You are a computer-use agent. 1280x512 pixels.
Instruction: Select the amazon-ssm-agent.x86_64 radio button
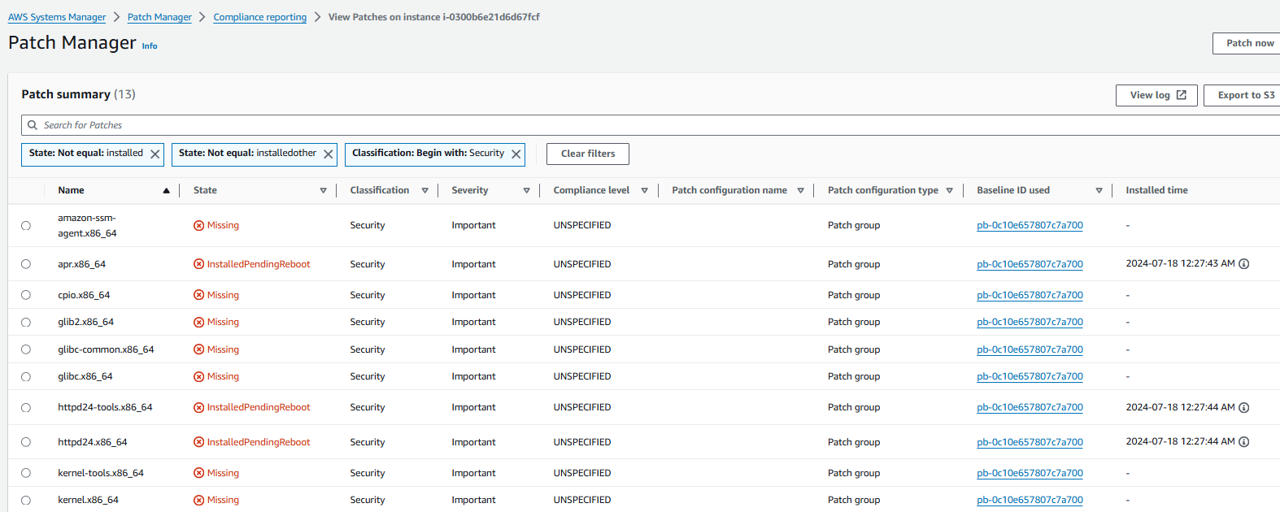coord(26,226)
